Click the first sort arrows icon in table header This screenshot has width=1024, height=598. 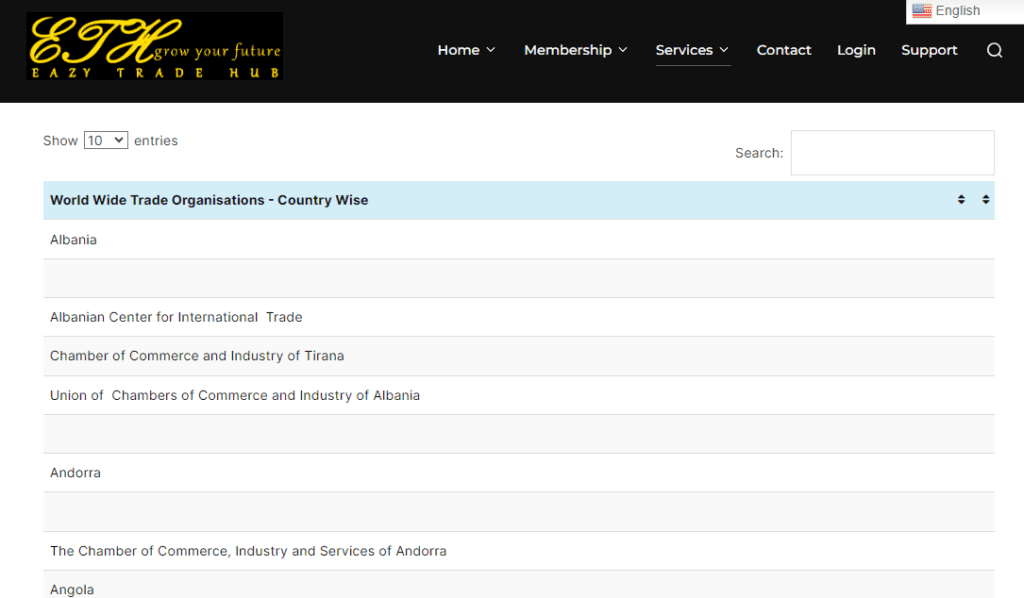coord(961,200)
